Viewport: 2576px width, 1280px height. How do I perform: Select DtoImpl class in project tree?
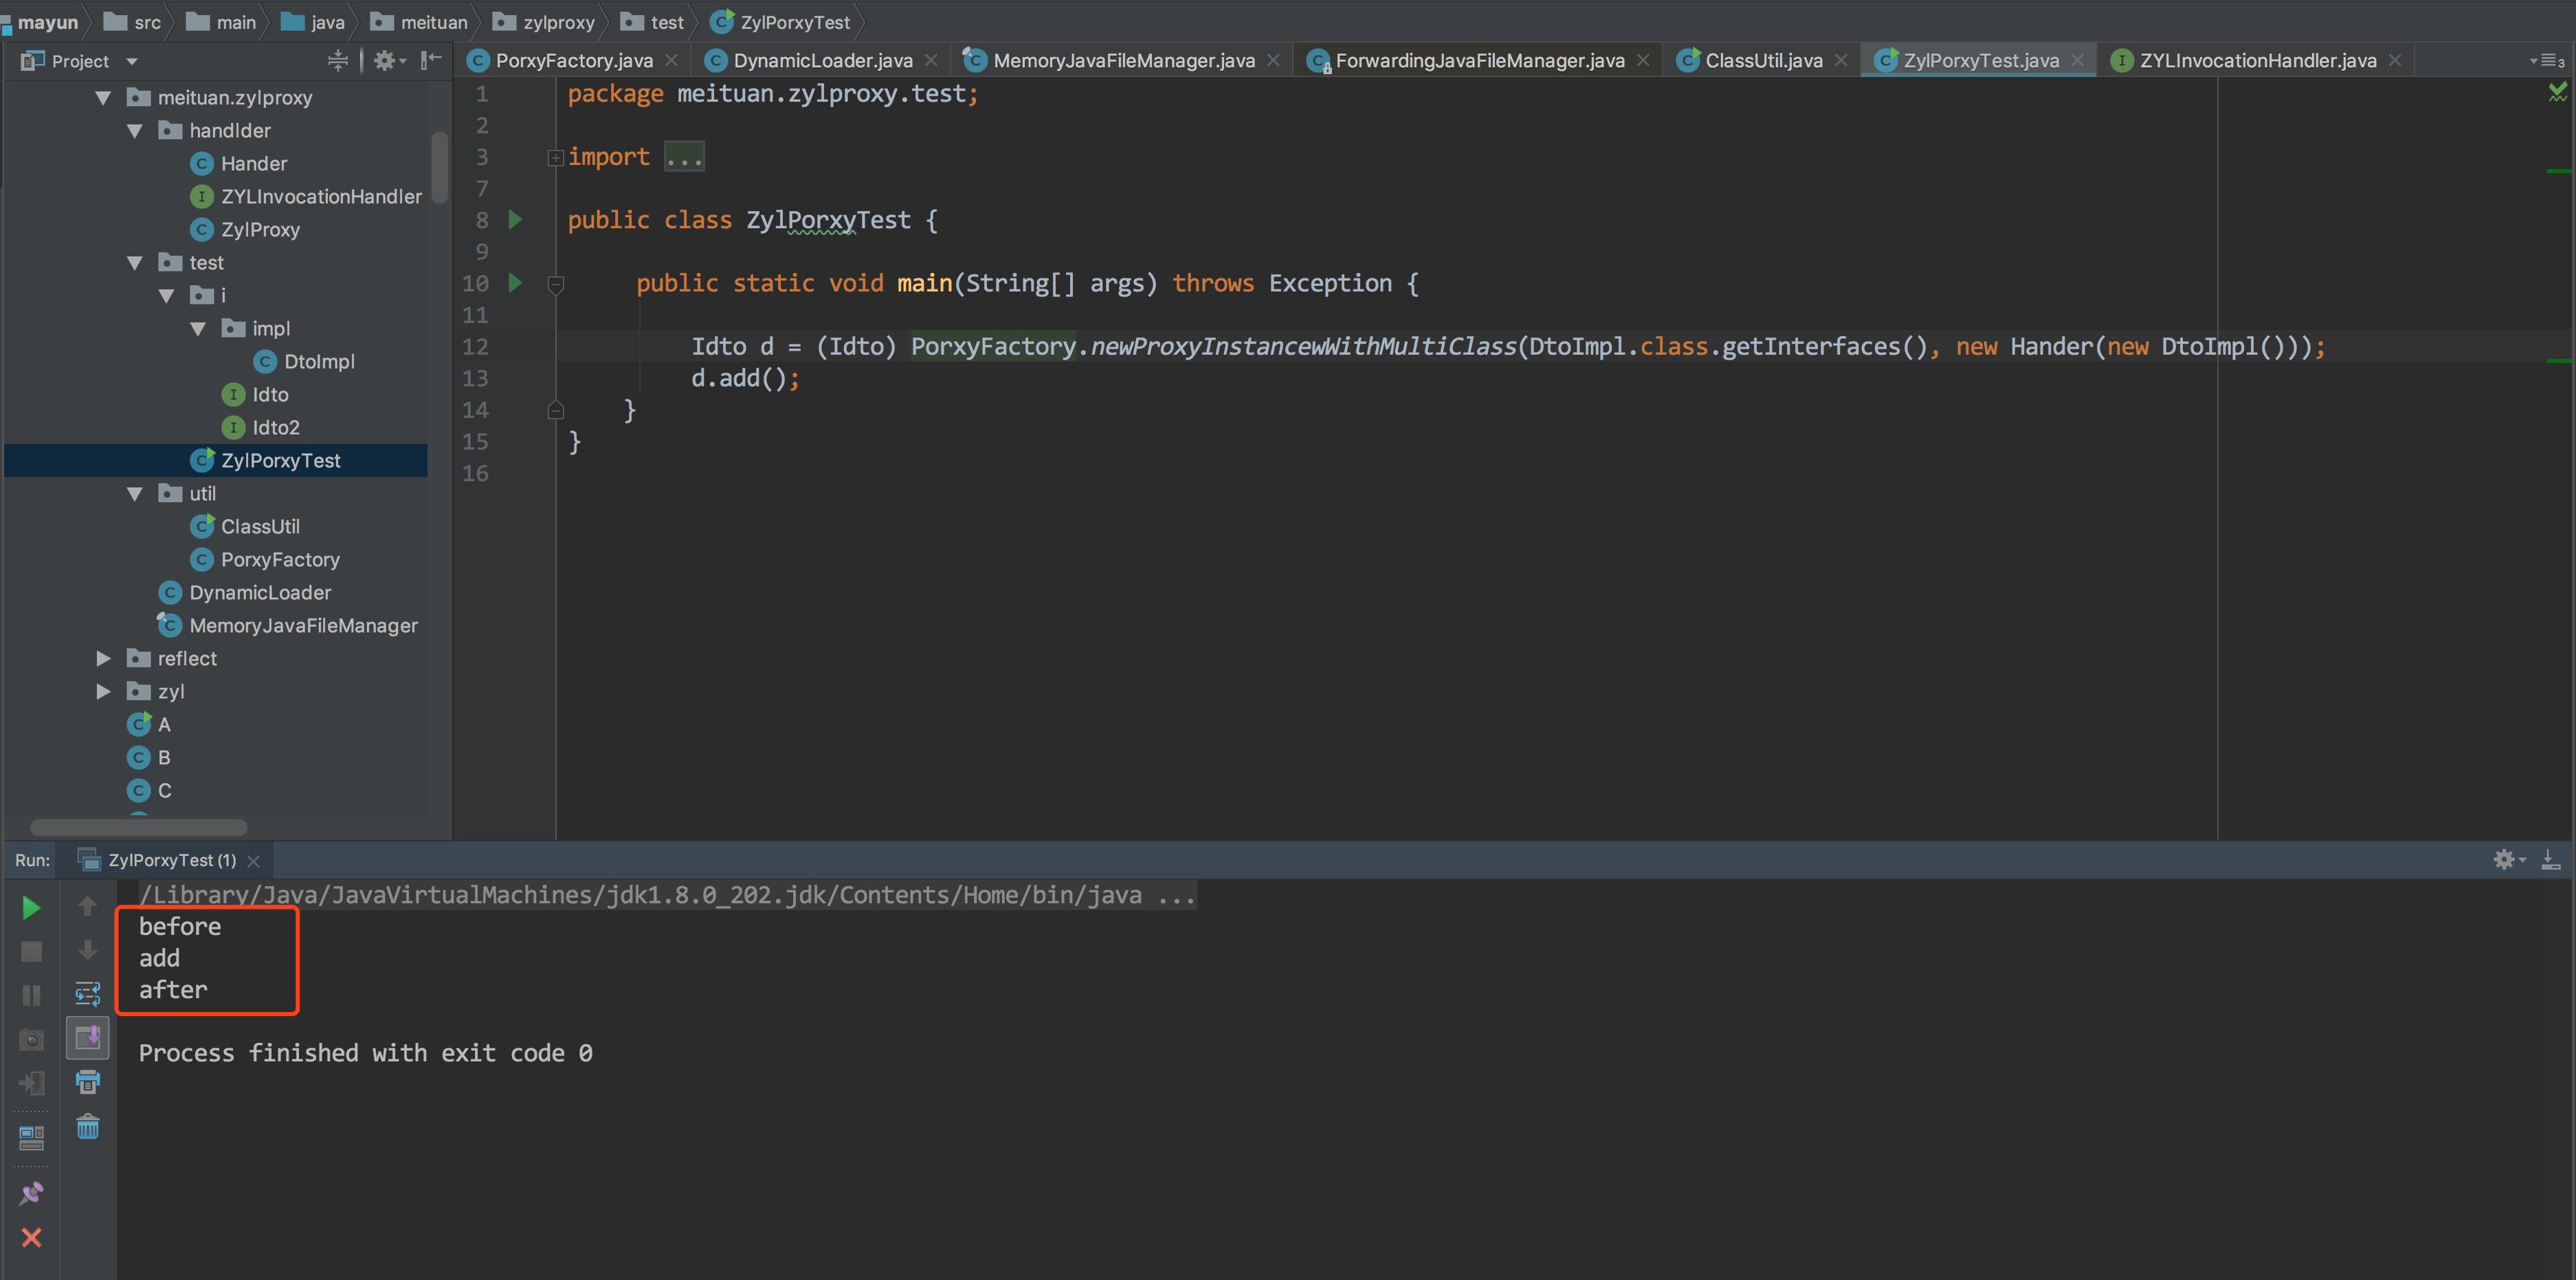(x=304, y=362)
